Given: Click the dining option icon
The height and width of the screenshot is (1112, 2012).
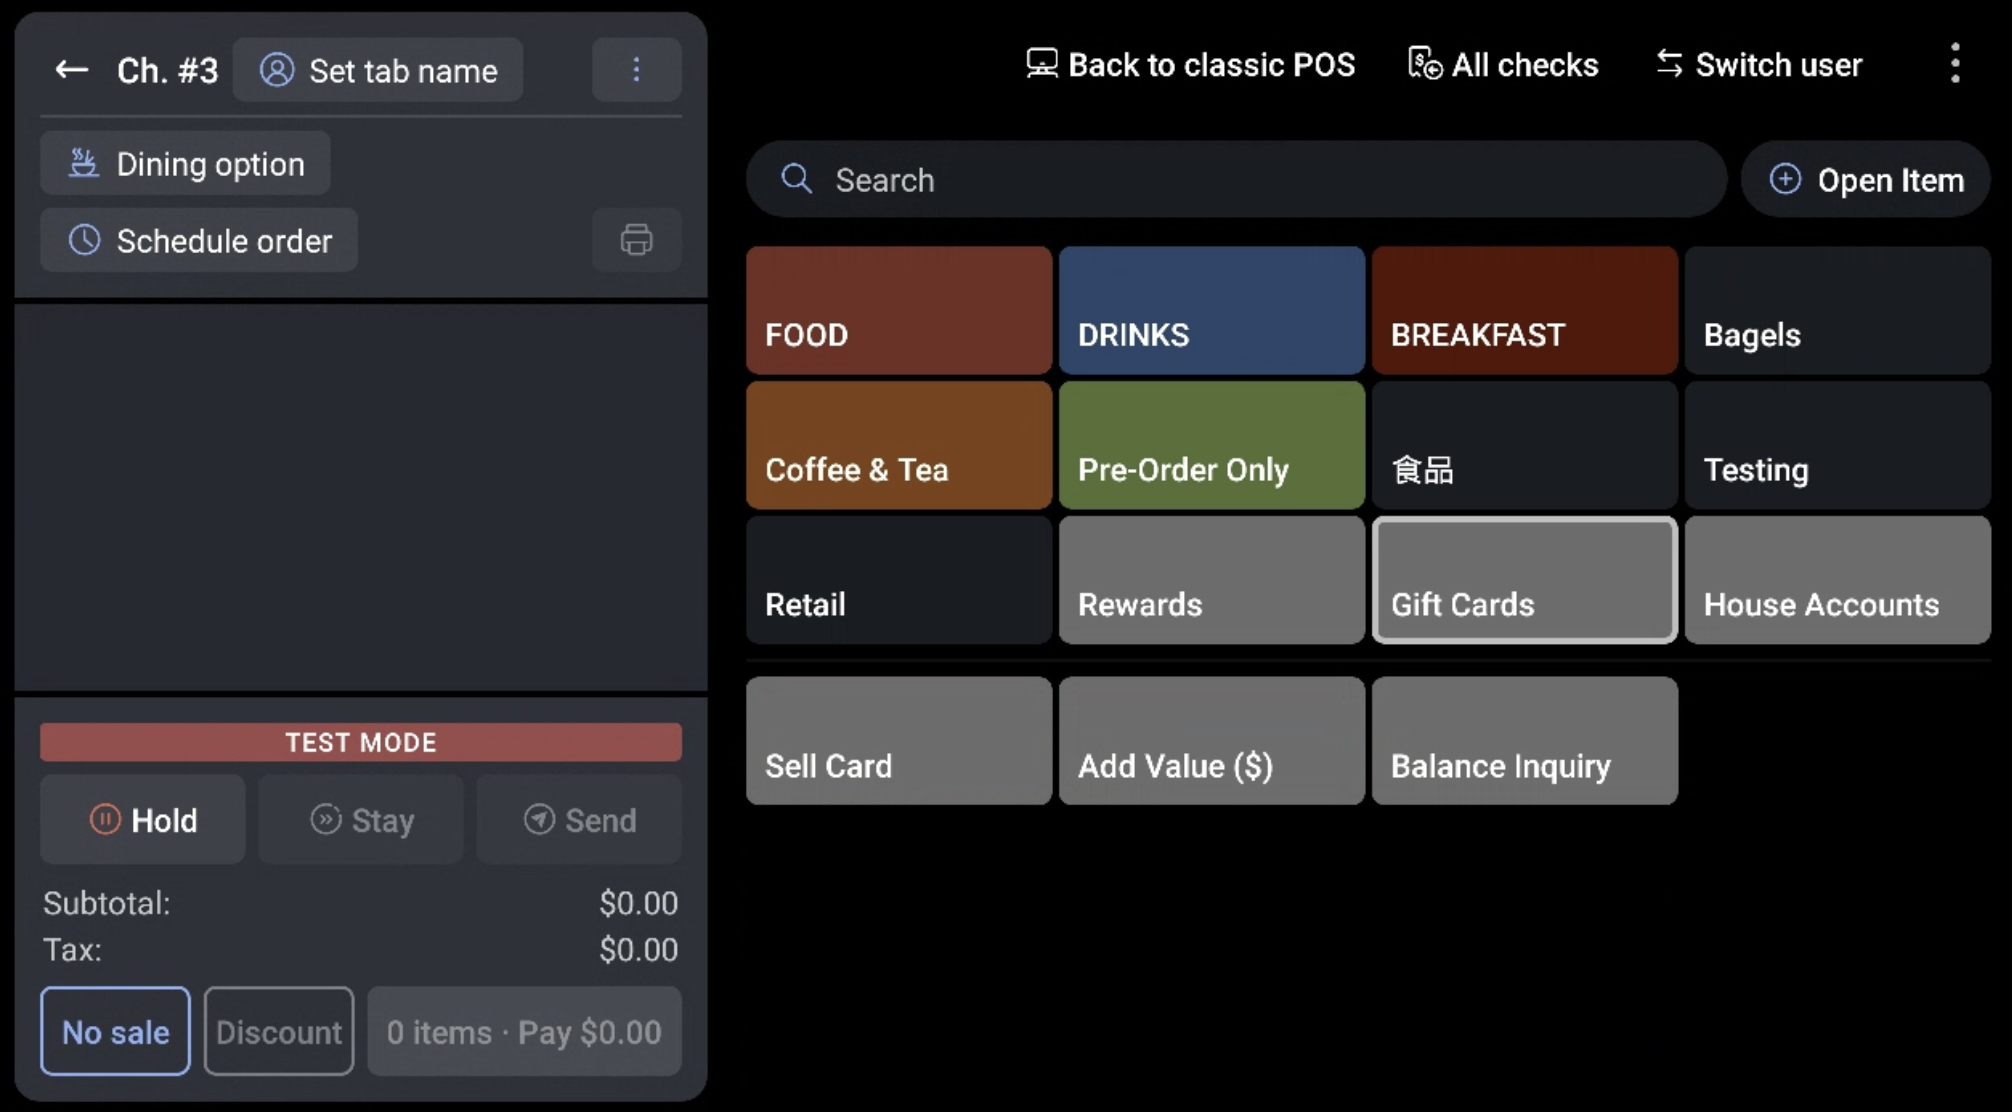Looking at the screenshot, I should point(85,162).
